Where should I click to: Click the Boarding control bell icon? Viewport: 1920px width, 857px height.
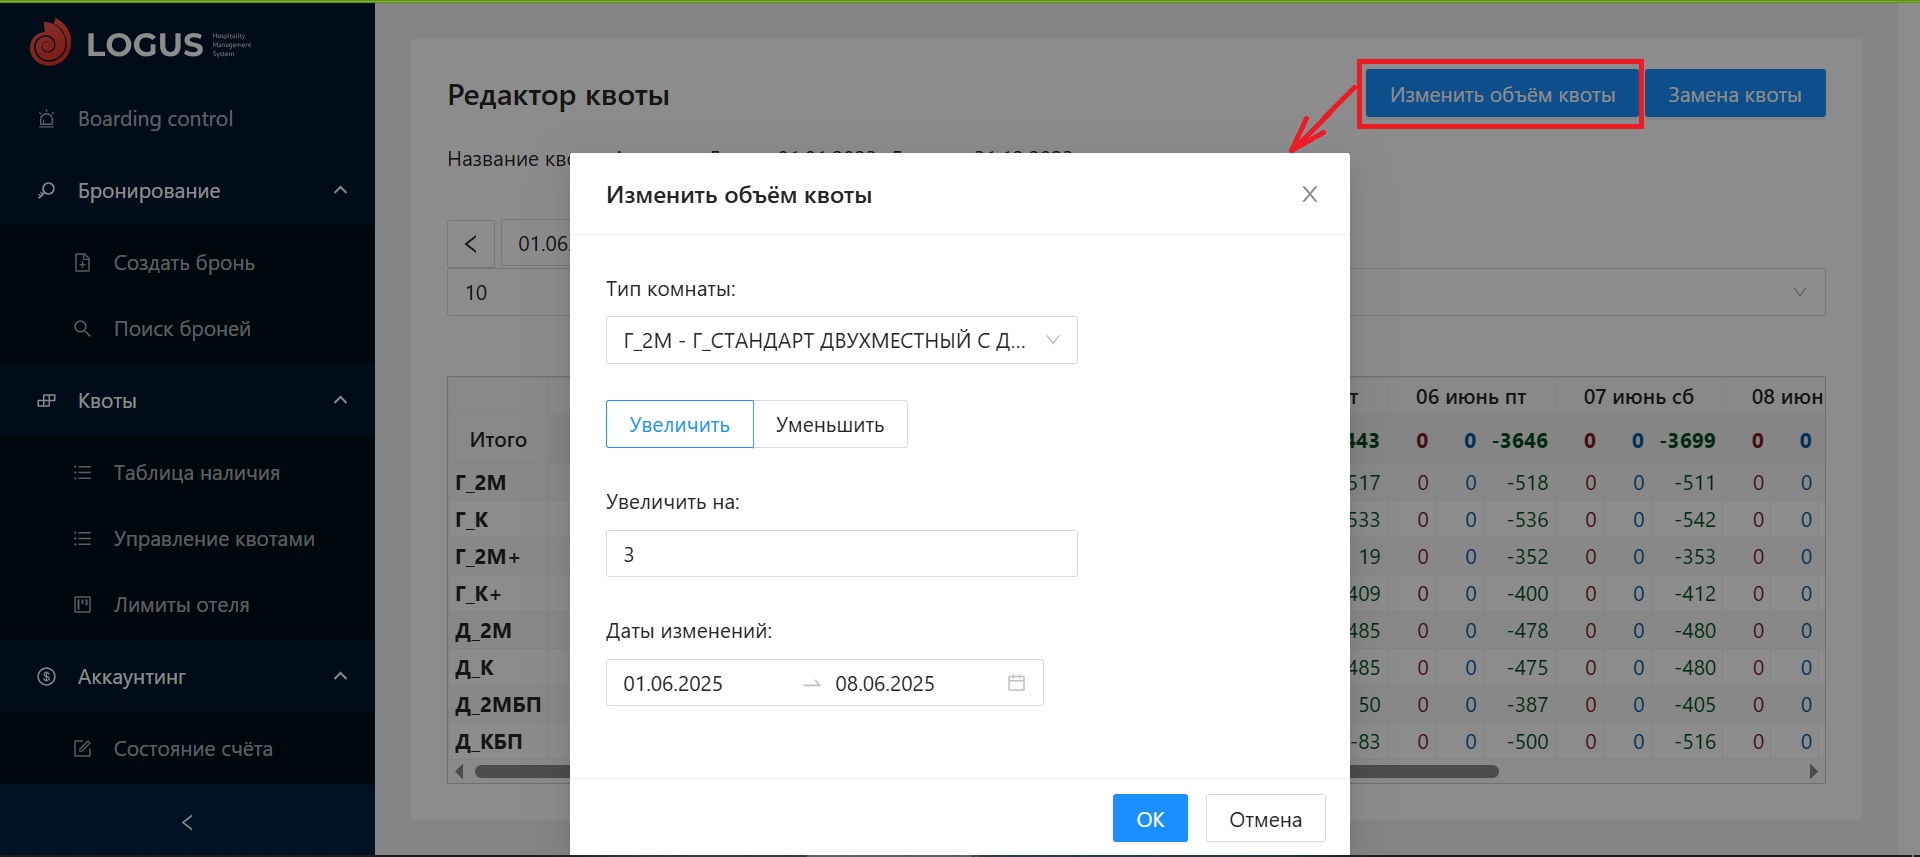pos(46,119)
